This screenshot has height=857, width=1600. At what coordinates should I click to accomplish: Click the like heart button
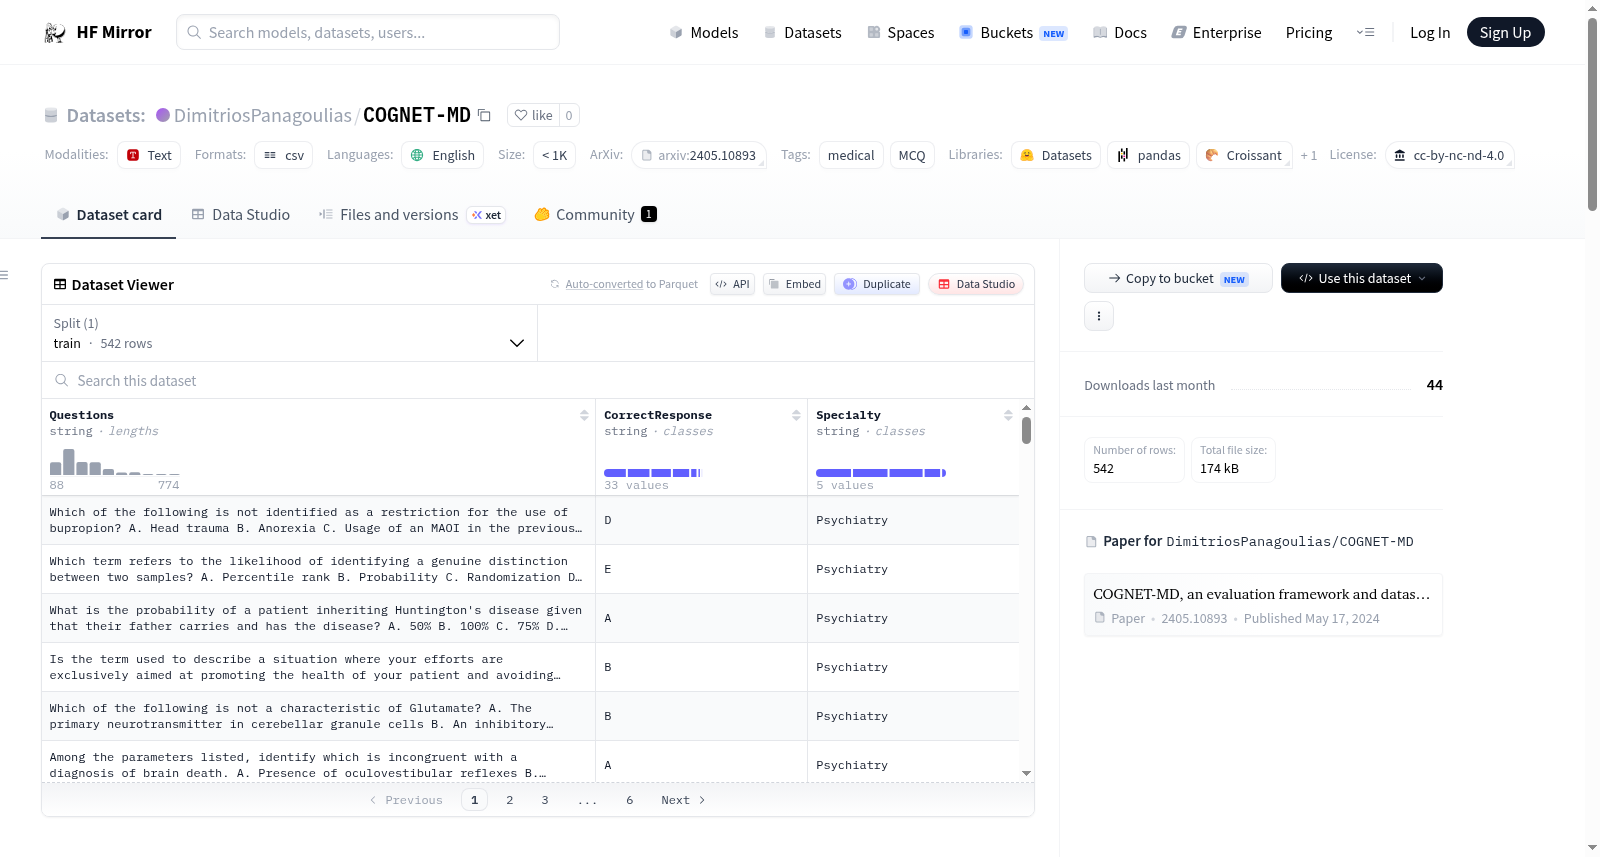[x=533, y=115]
